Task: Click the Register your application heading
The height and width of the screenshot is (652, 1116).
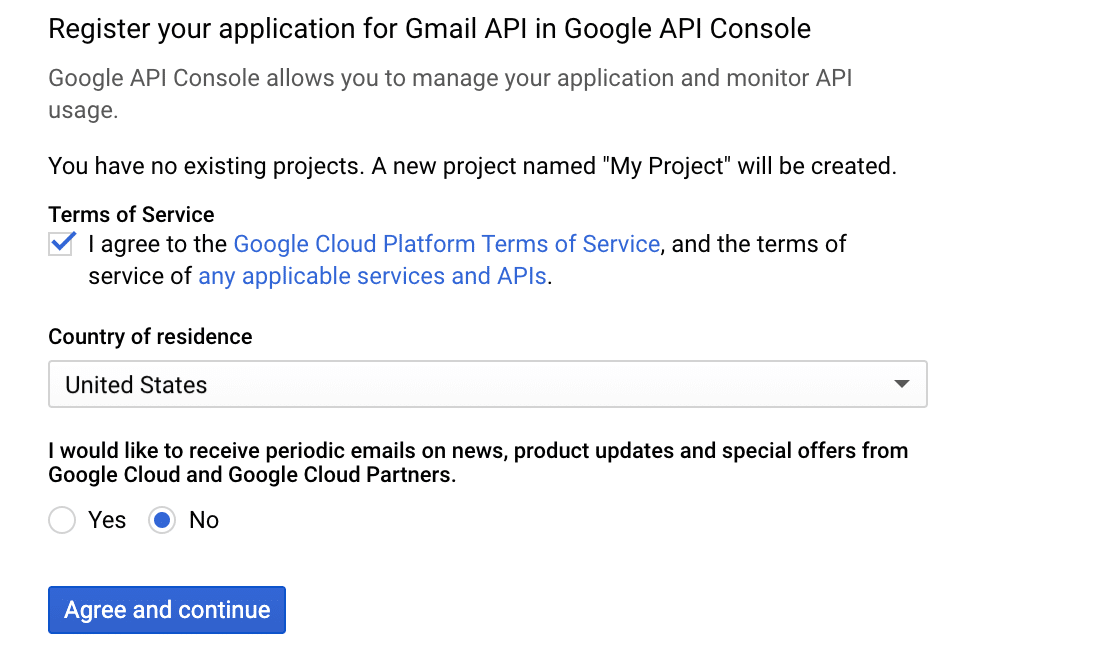Action: 429,29
